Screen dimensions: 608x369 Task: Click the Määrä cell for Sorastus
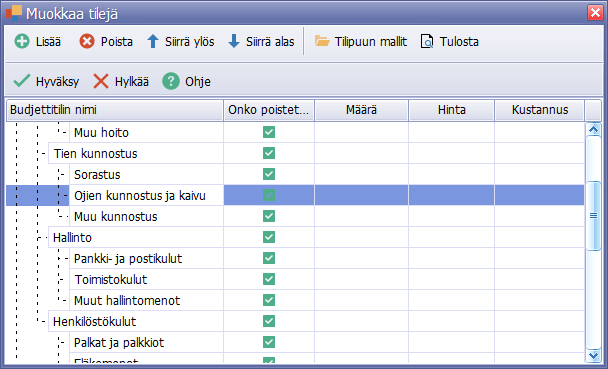(361, 174)
